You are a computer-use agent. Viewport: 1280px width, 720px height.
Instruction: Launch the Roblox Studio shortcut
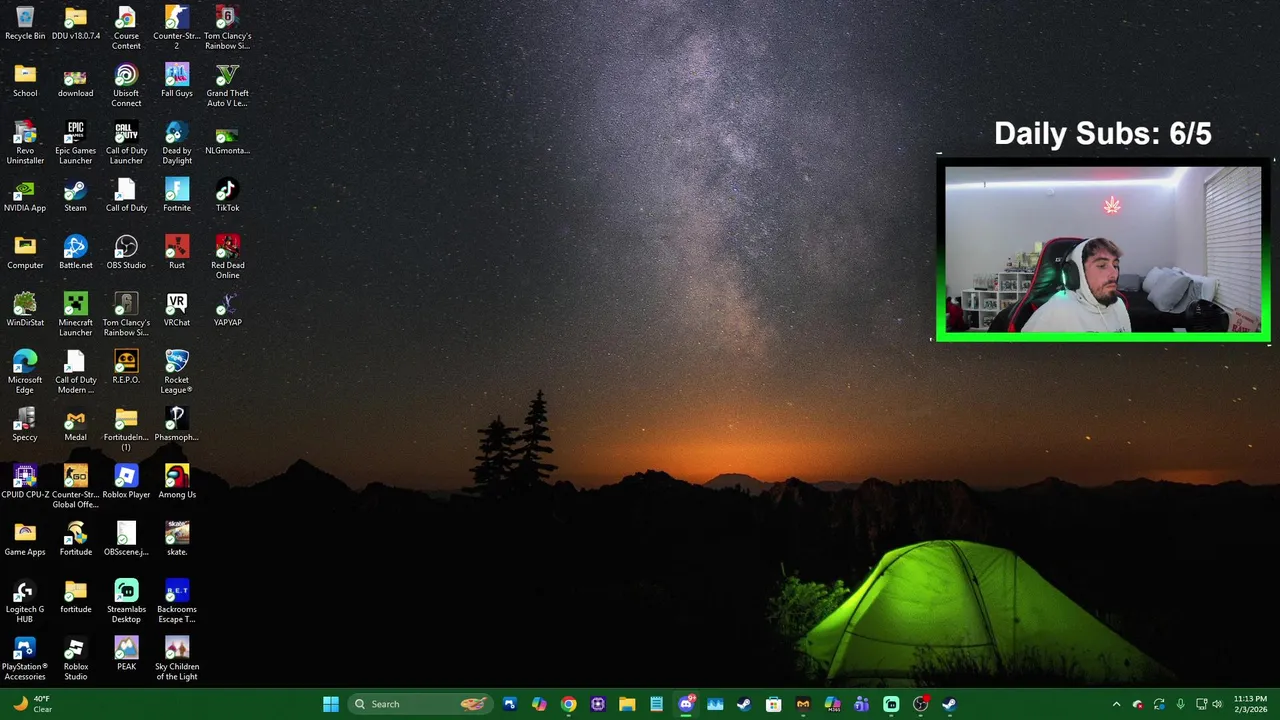(x=75, y=659)
